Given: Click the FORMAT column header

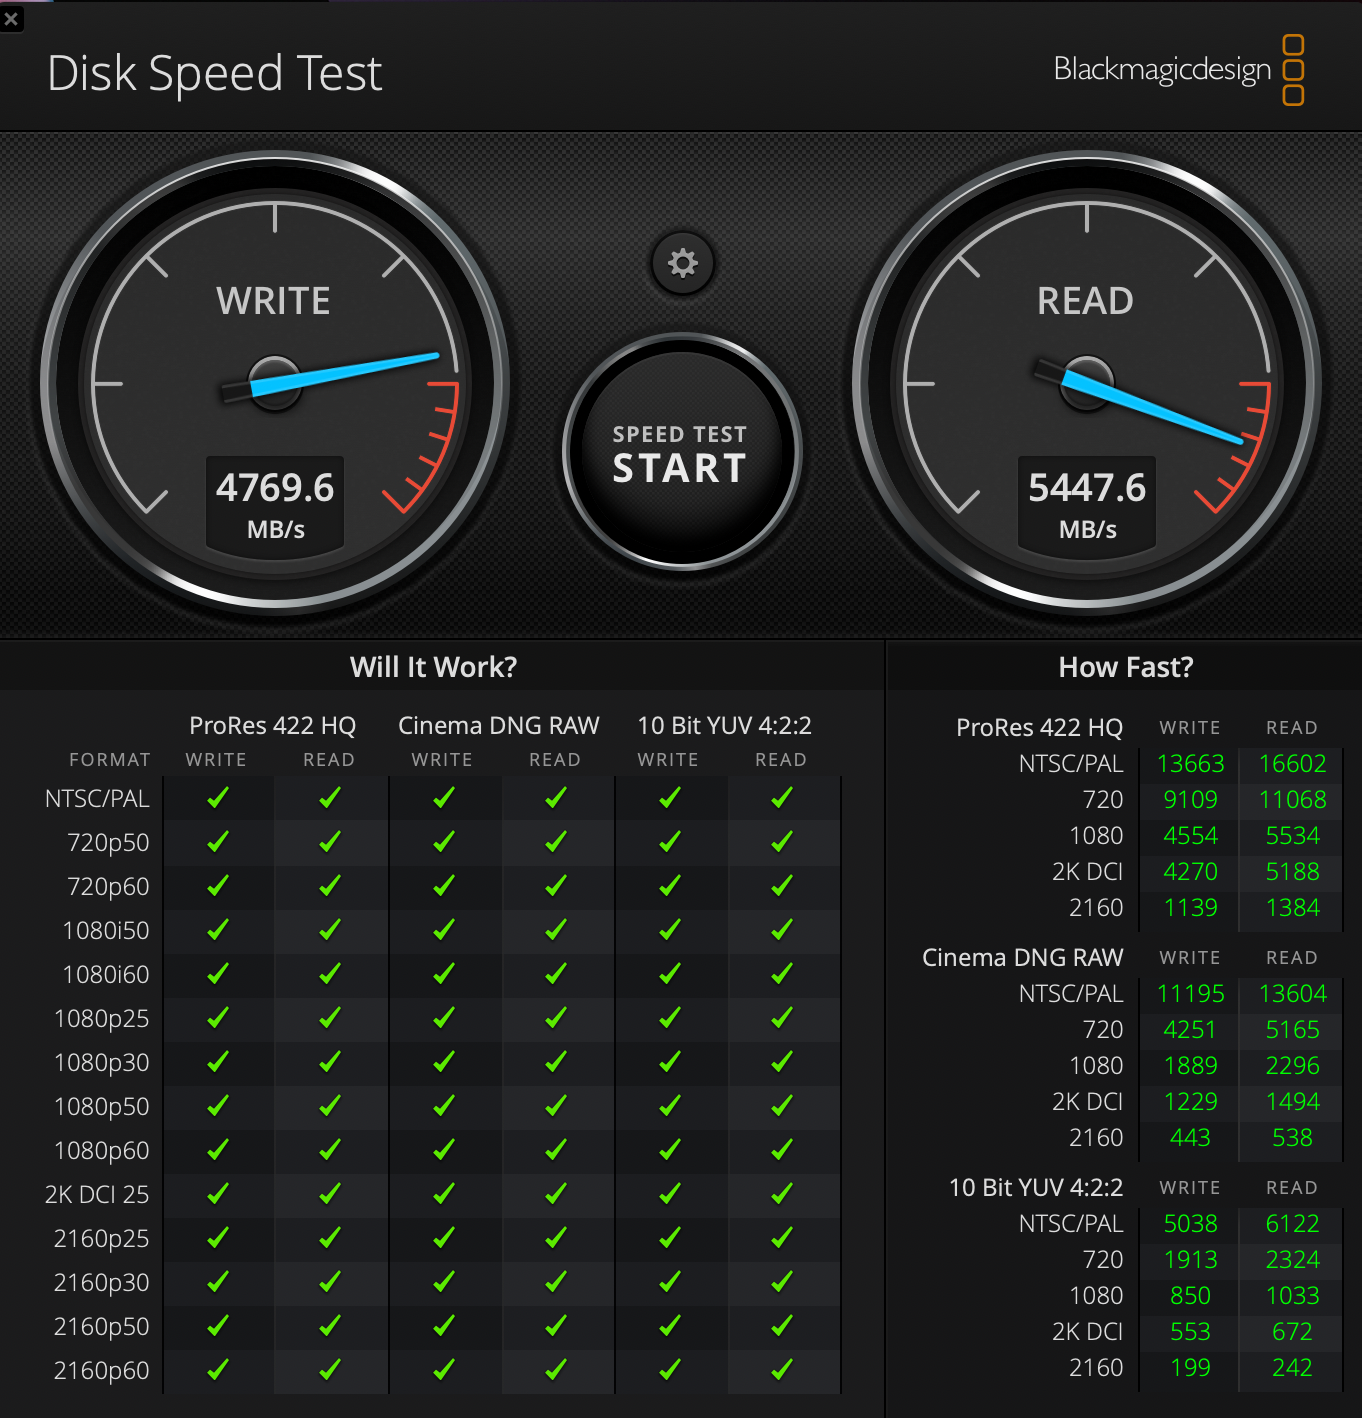Looking at the screenshot, I should [109, 760].
